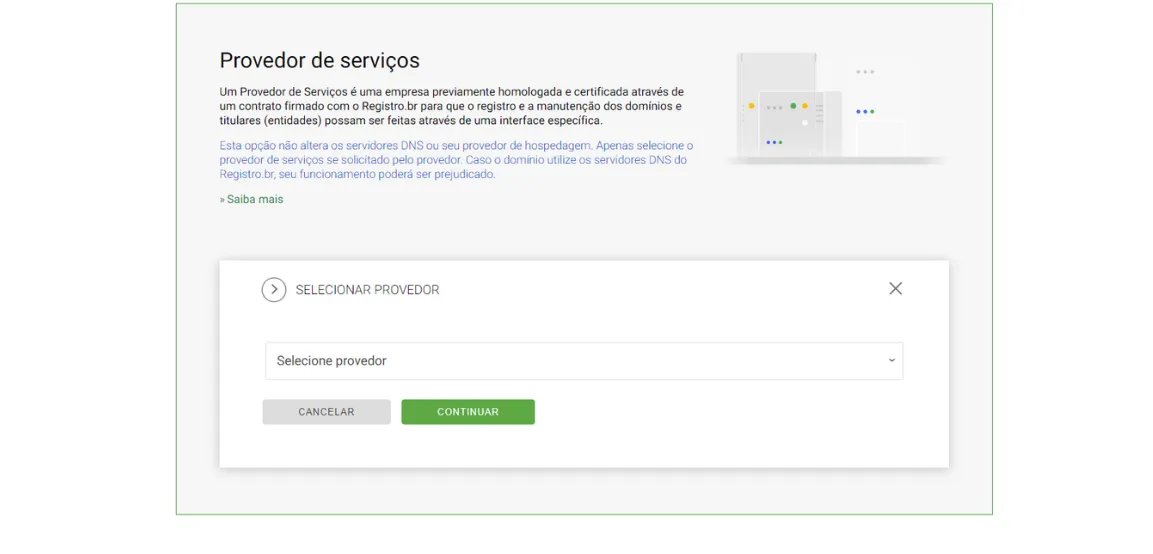Click the black provider description paragraph

pos(452,106)
